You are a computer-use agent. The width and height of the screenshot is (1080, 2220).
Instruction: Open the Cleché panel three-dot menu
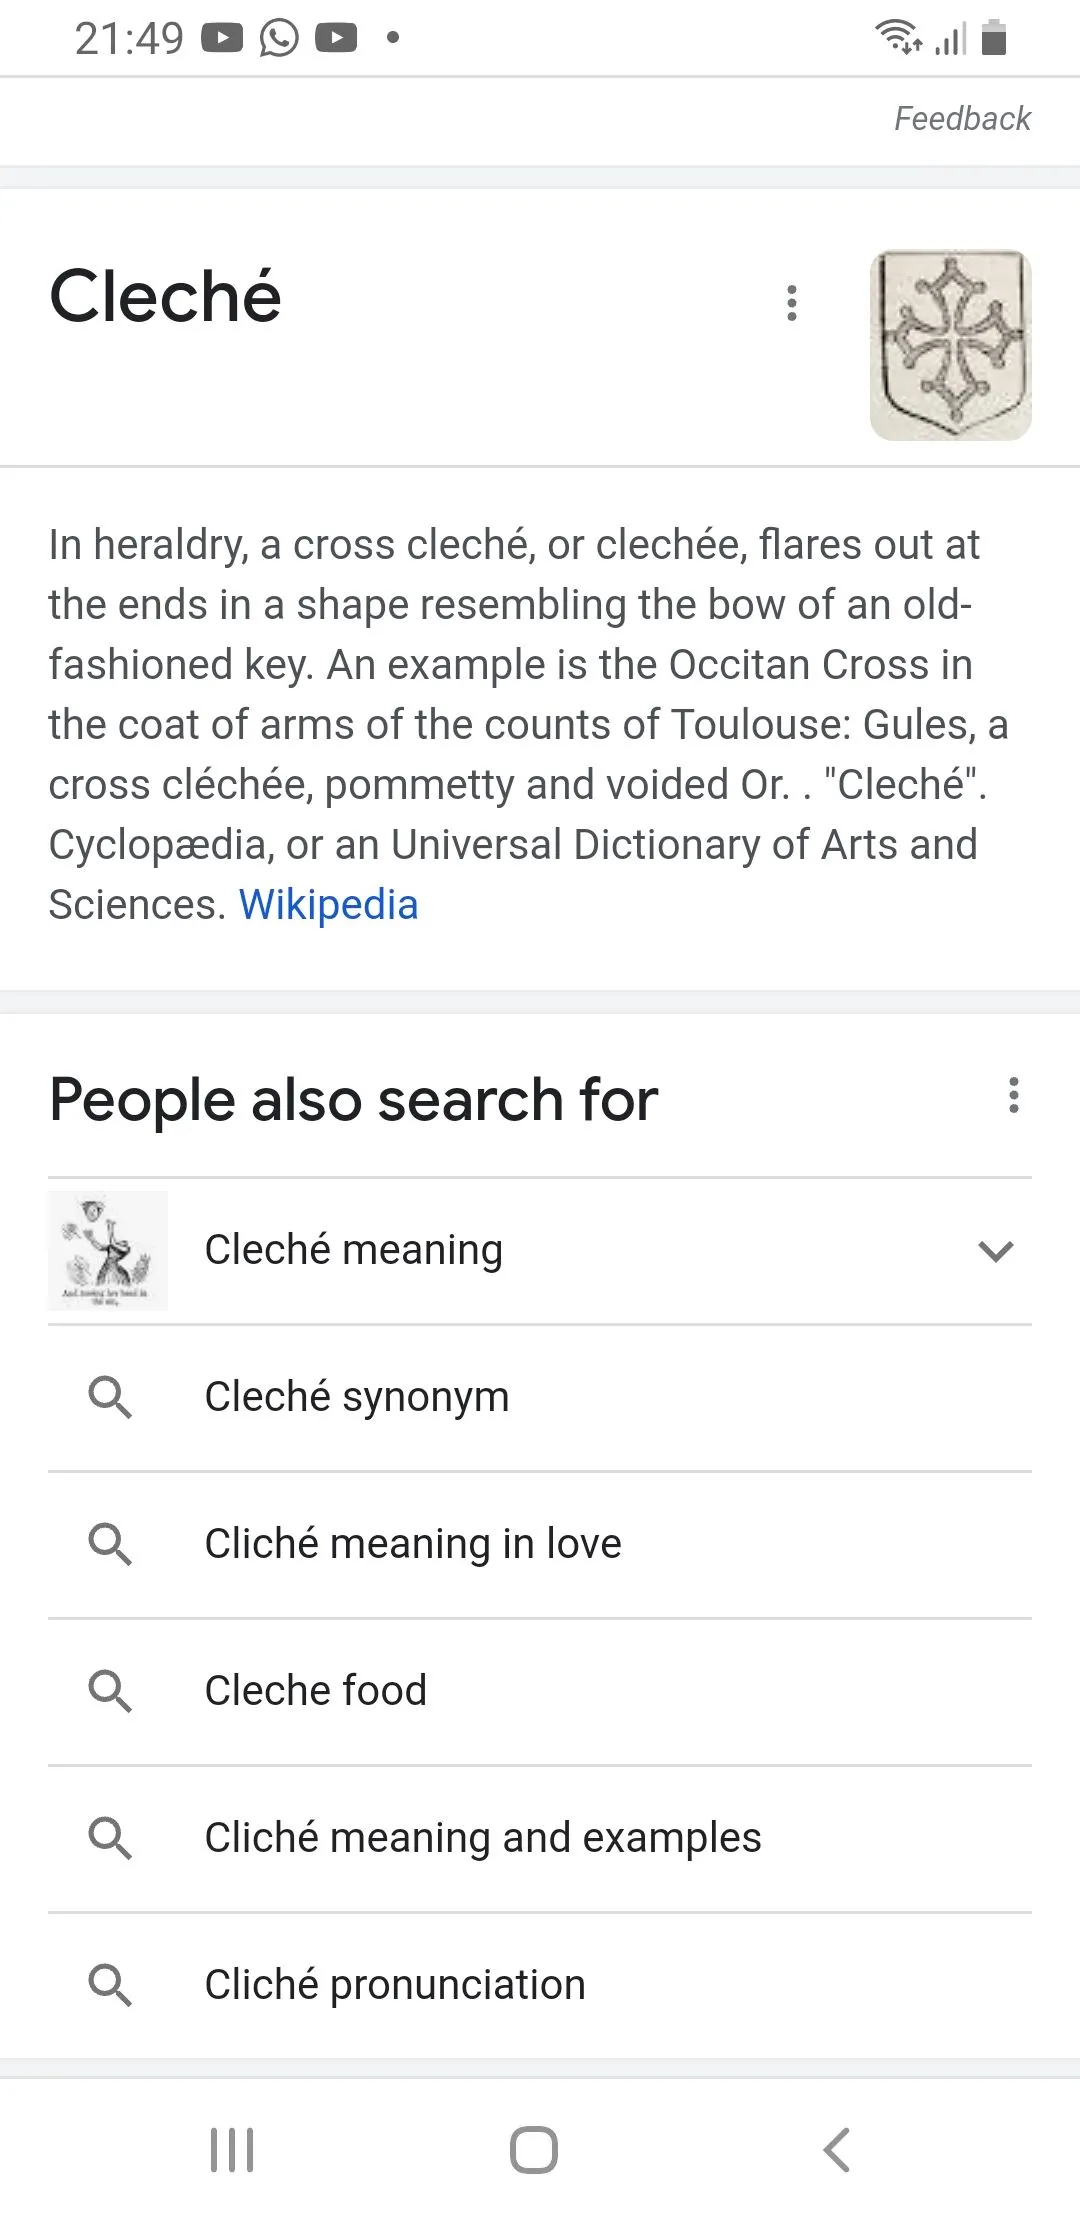coord(792,302)
